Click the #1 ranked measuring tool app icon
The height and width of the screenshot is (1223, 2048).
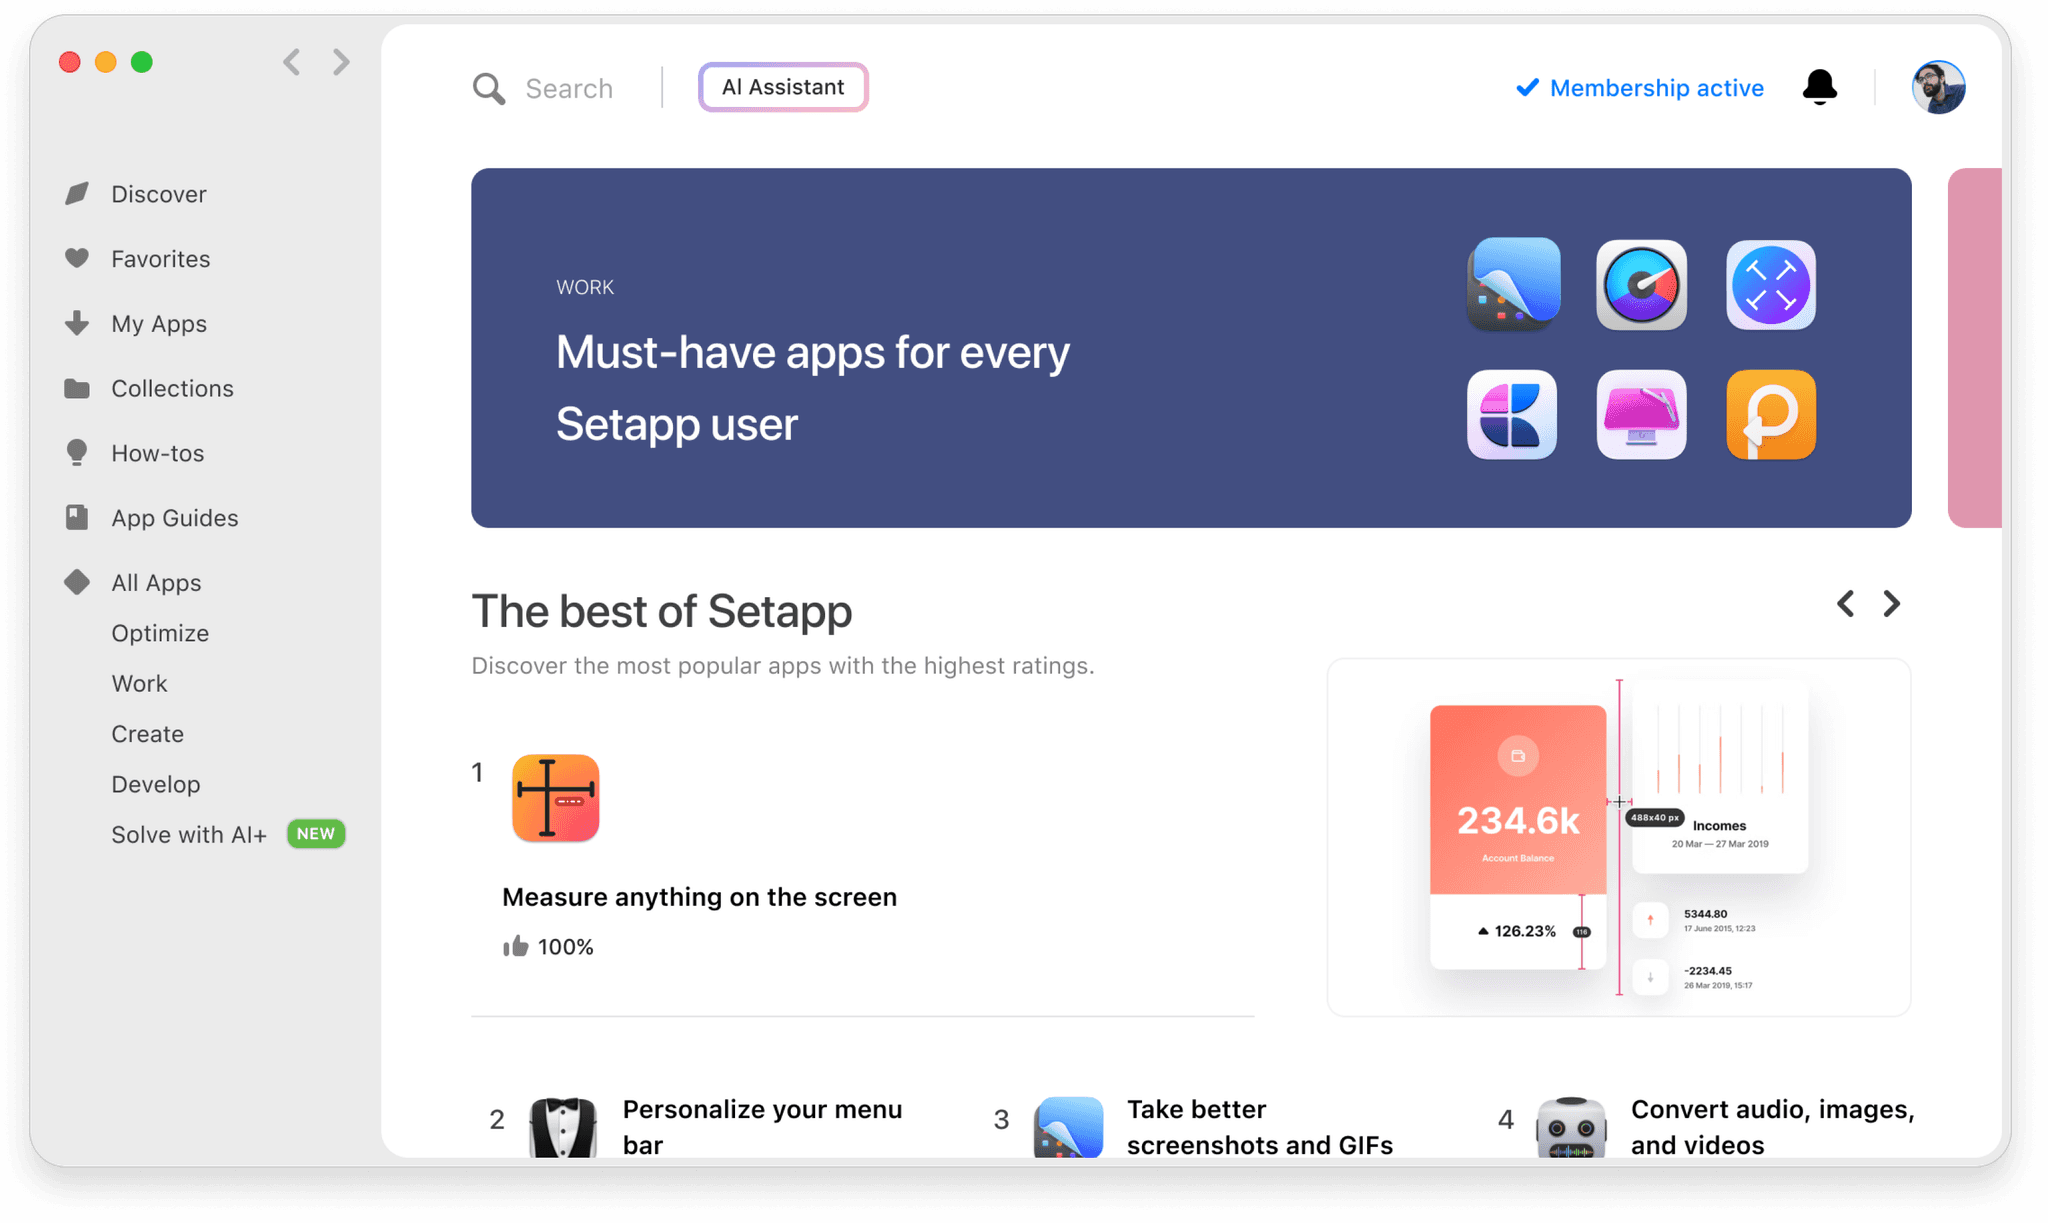[555, 798]
